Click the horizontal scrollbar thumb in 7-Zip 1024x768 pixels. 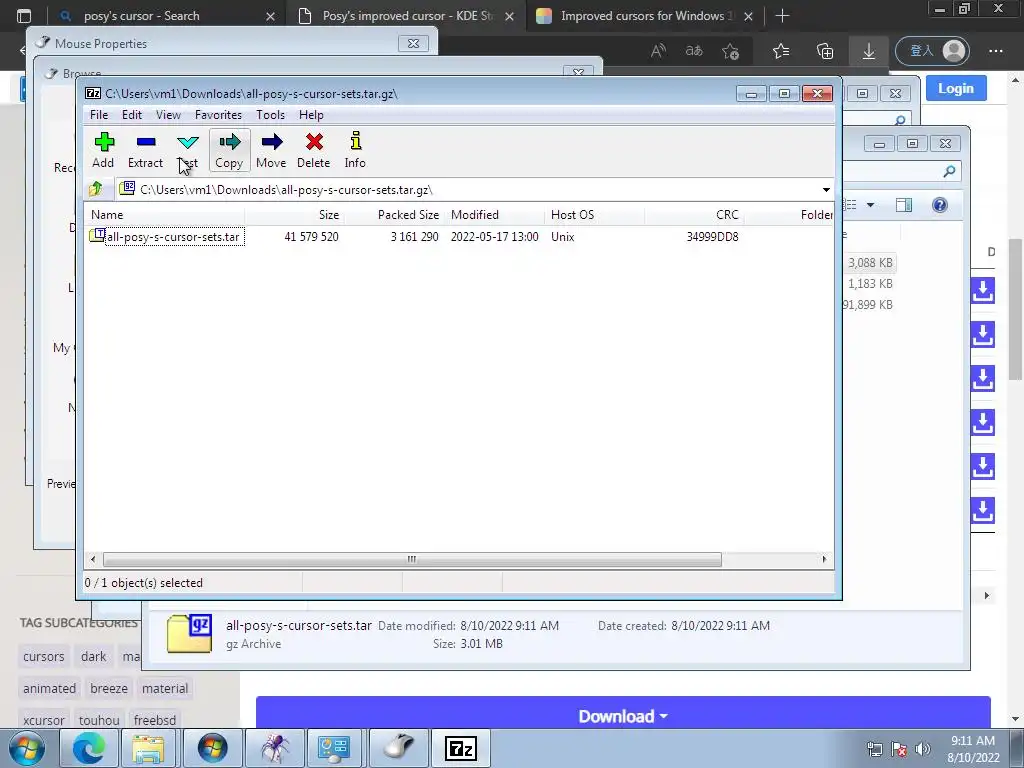click(412, 560)
